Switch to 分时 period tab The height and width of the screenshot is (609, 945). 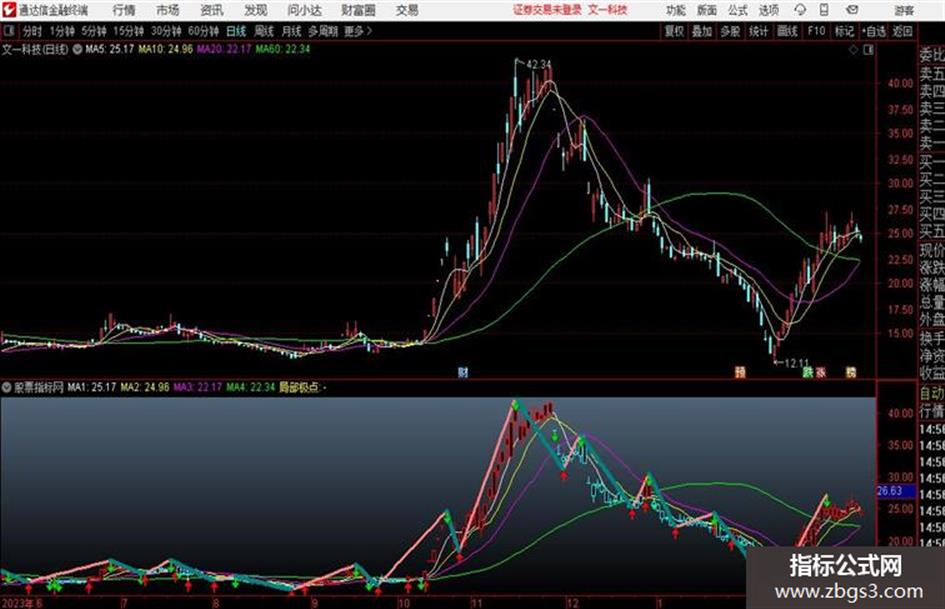pyautogui.click(x=33, y=31)
